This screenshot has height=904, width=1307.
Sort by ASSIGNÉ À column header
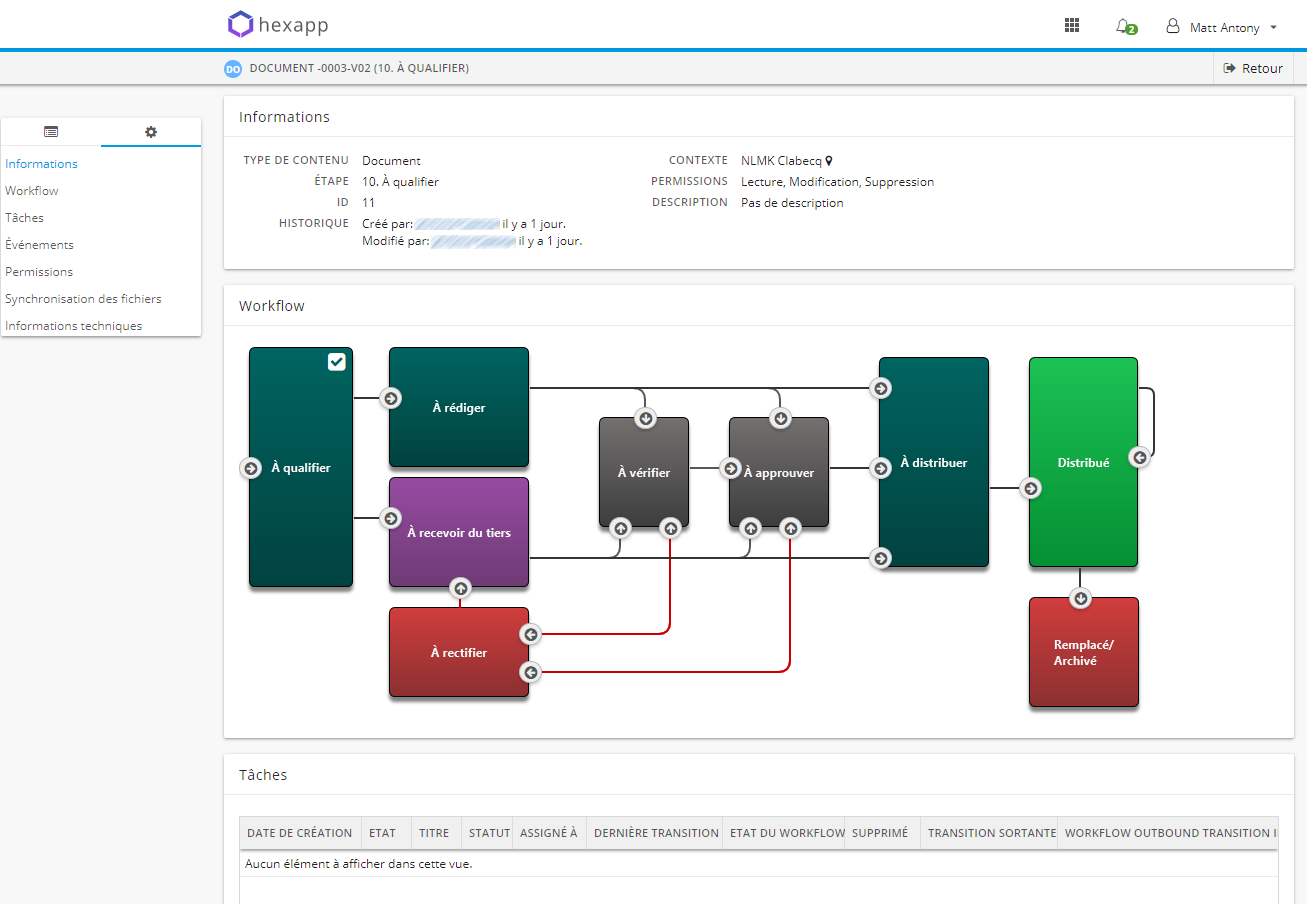coord(549,833)
